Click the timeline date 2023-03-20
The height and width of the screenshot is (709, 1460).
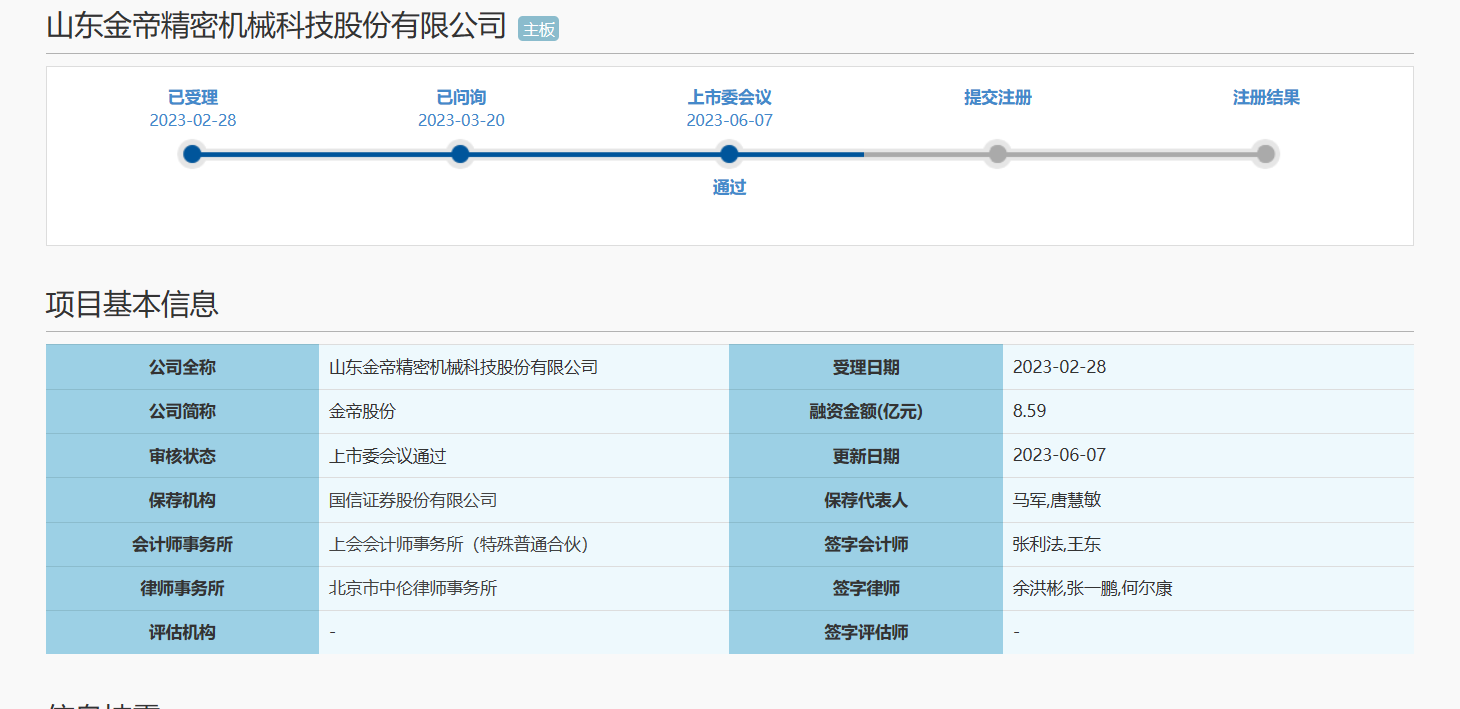point(461,120)
